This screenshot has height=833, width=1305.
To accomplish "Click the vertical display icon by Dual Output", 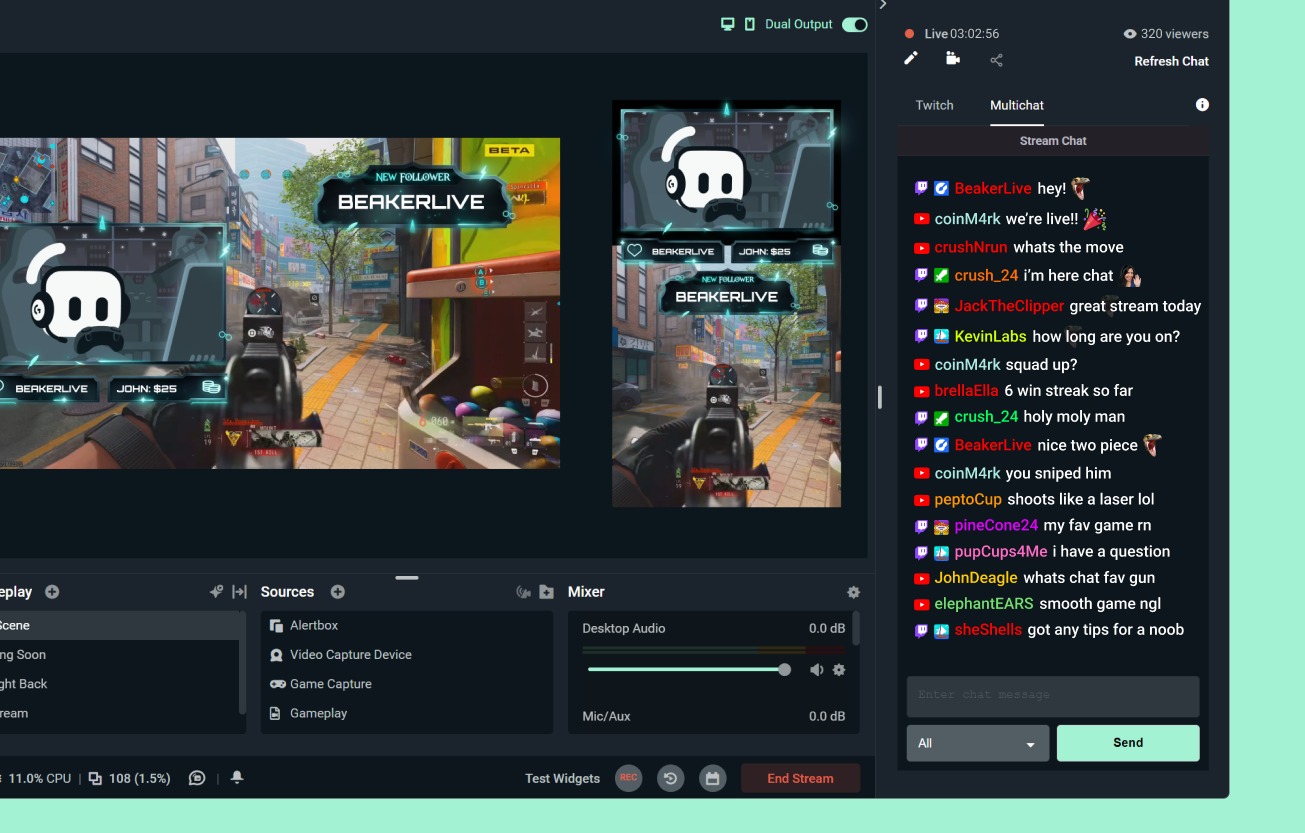I will 750,24.
